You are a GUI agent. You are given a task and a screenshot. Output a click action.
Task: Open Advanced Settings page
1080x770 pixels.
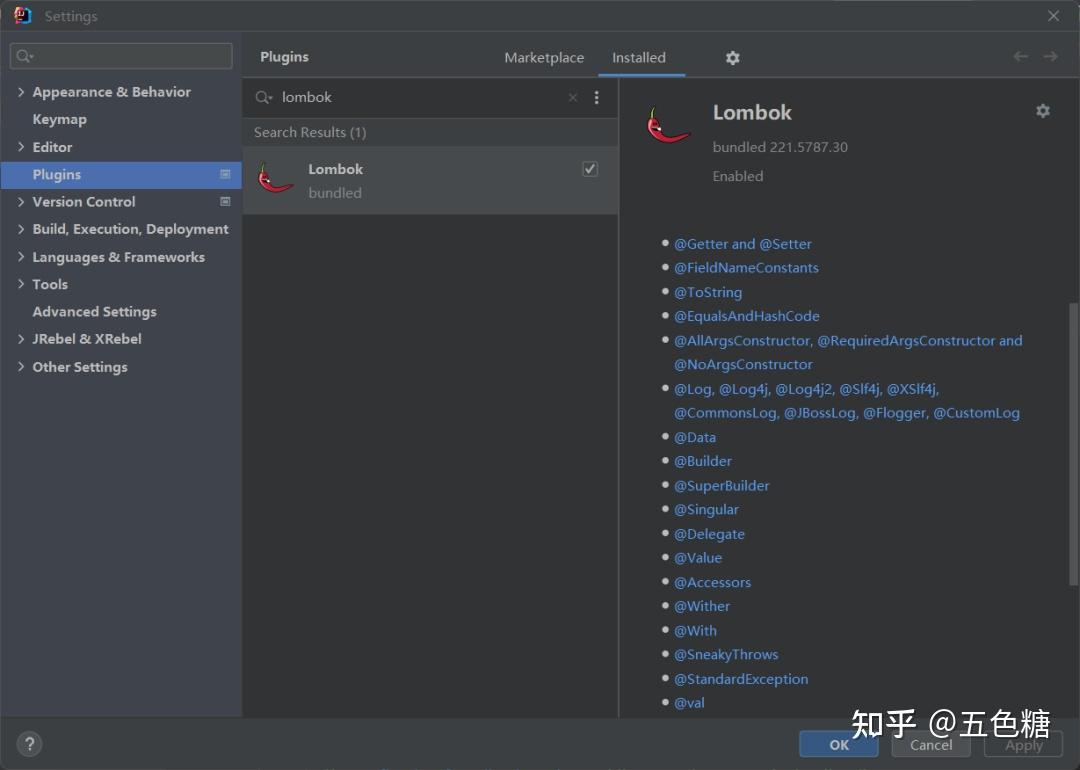[x=94, y=311]
